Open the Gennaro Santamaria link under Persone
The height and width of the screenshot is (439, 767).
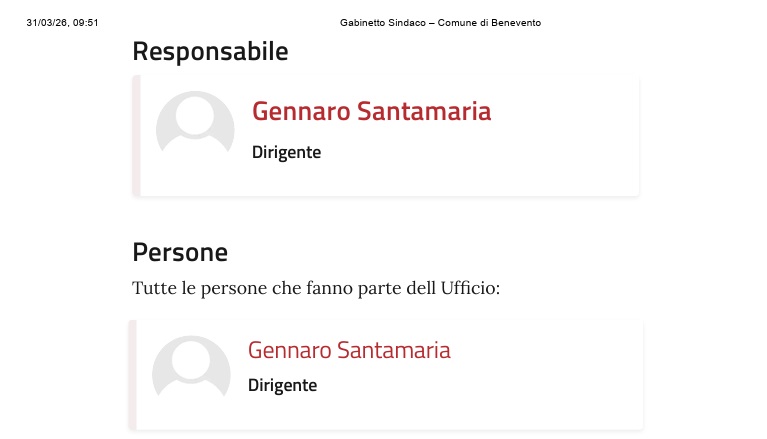pyautogui.click(x=349, y=350)
